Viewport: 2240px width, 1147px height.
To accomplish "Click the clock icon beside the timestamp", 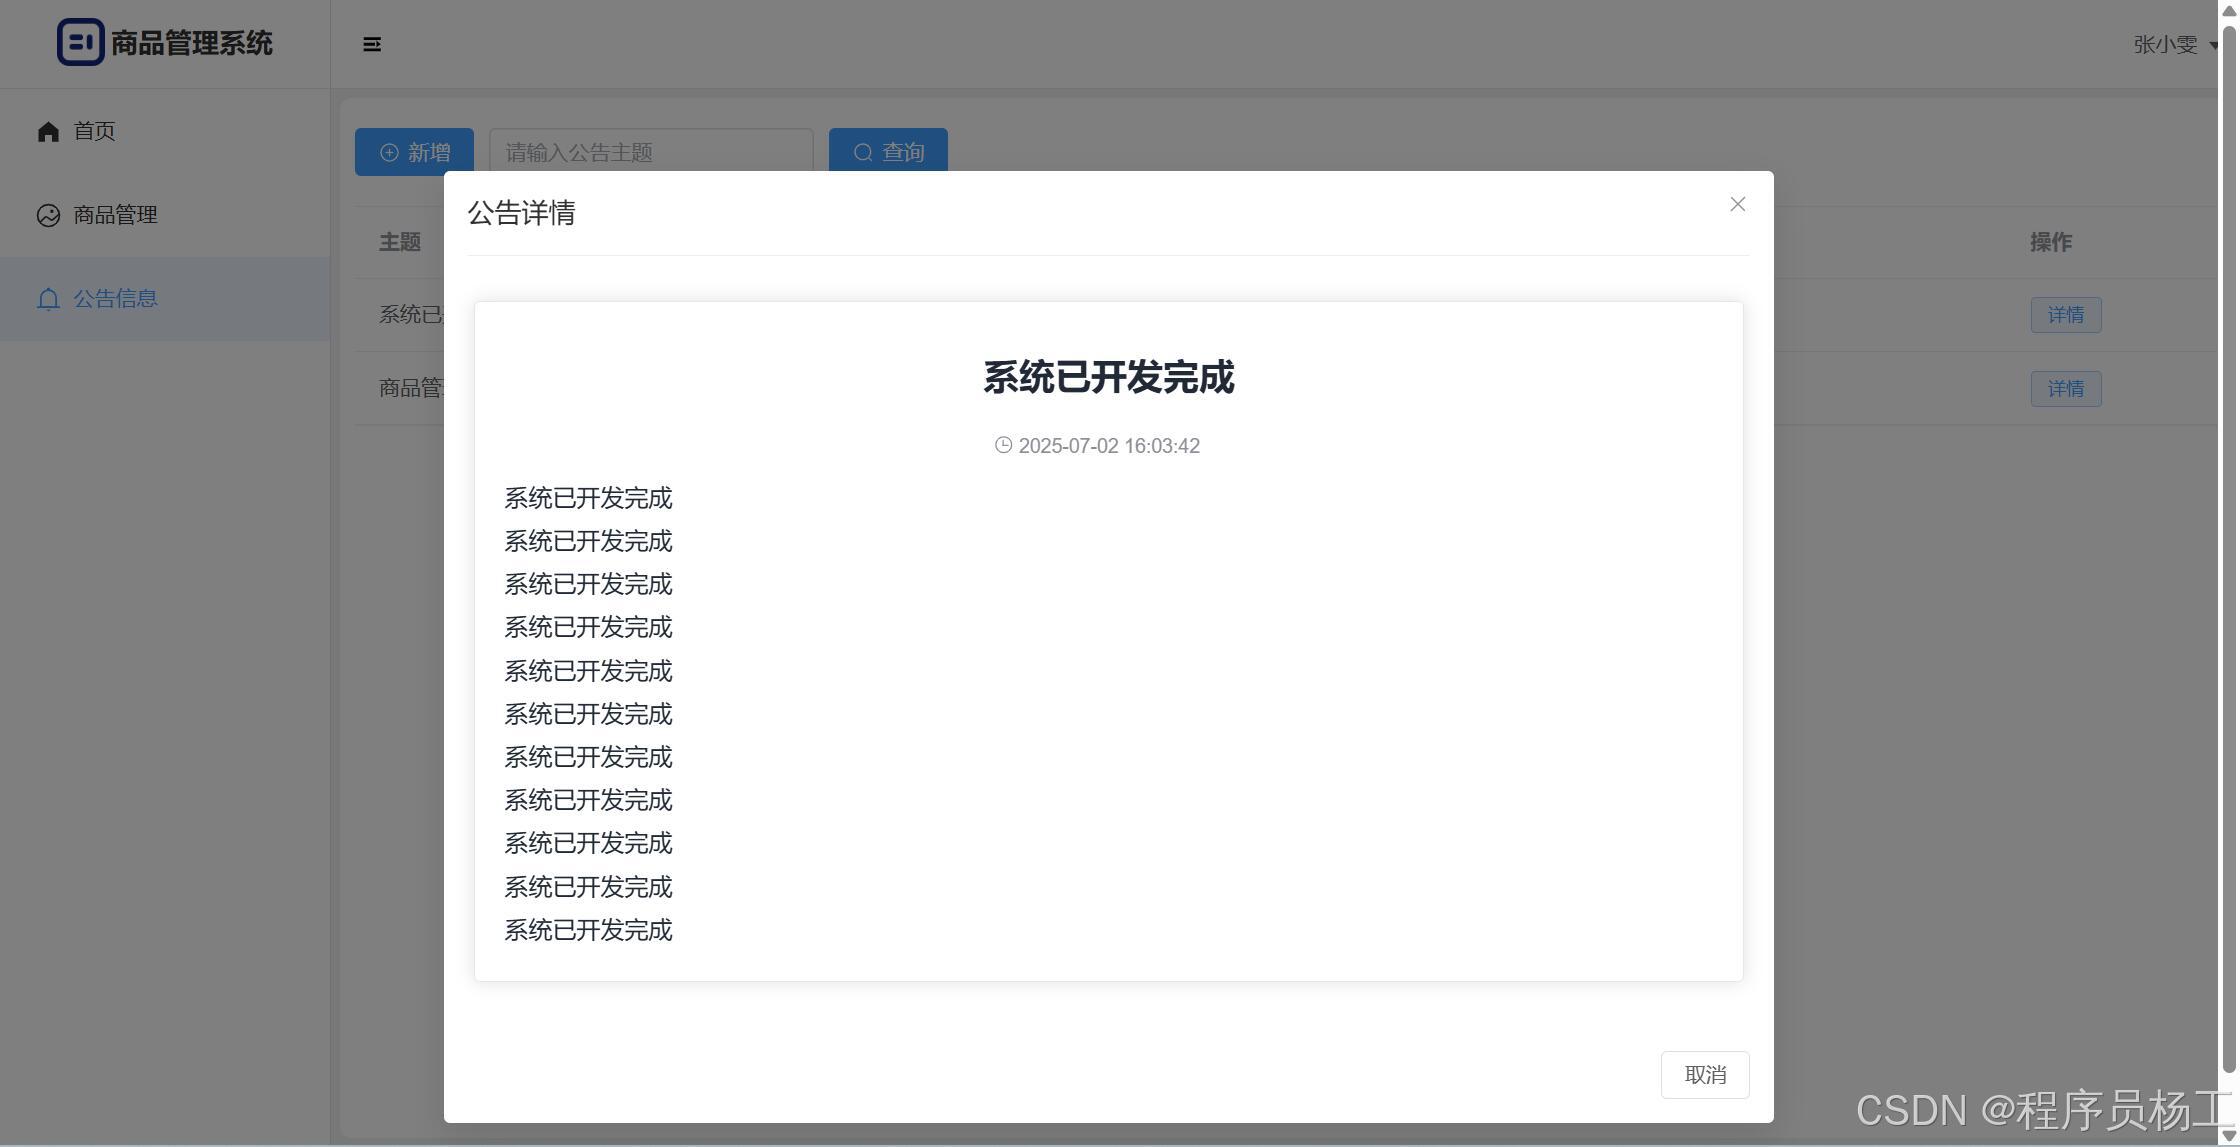I will [x=1003, y=445].
